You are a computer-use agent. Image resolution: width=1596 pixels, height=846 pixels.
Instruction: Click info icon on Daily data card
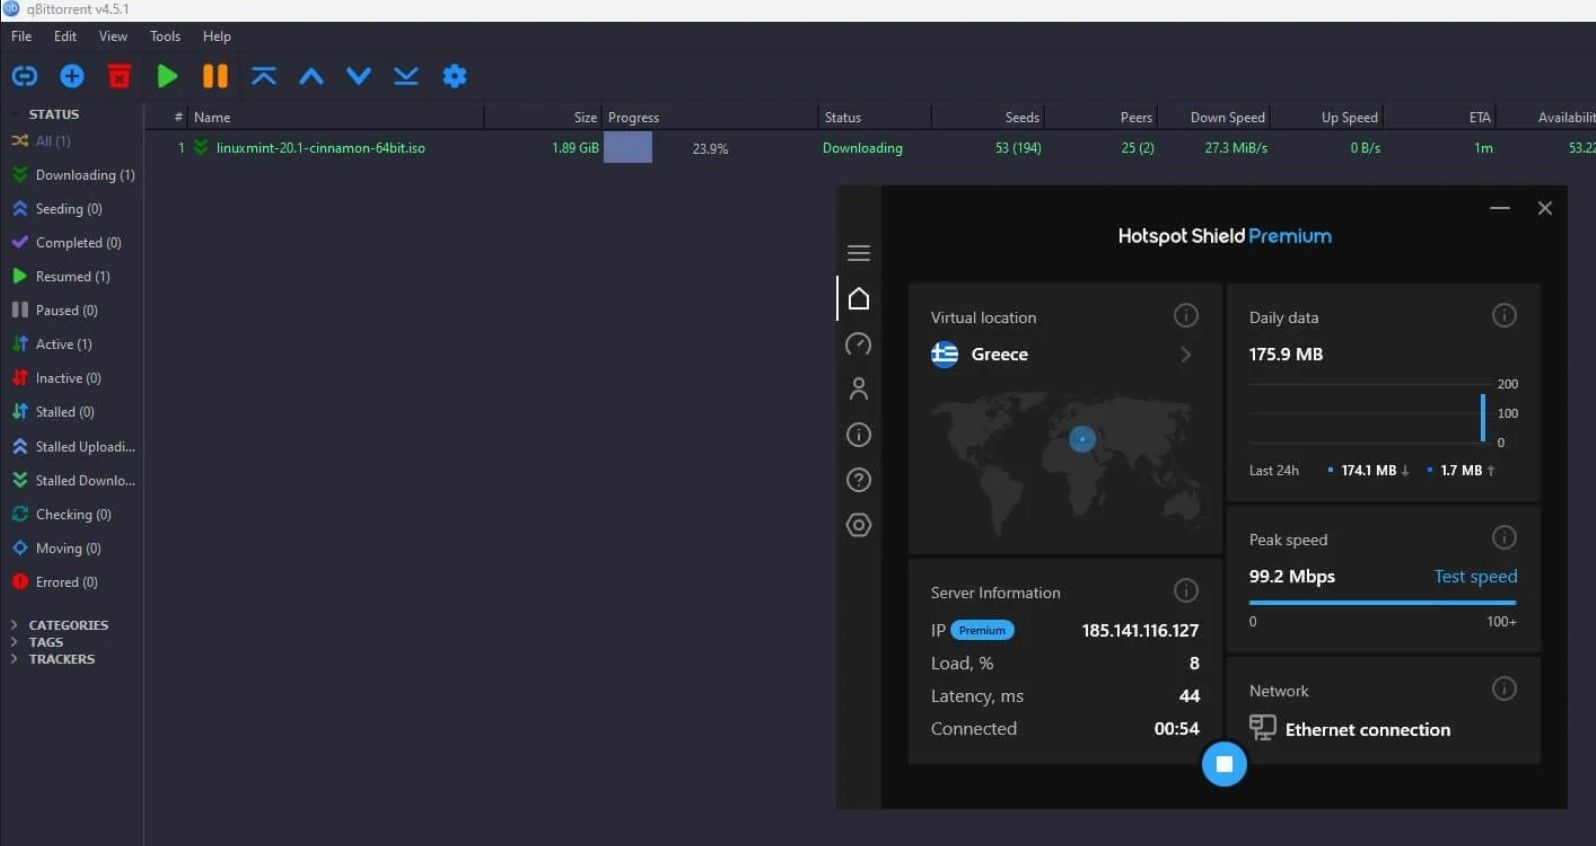[1504, 316]
